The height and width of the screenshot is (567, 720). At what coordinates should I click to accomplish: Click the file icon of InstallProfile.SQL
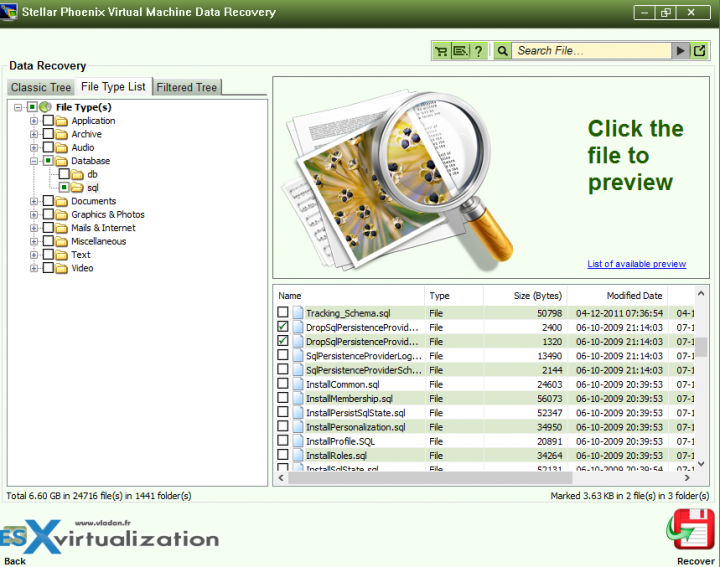point(298,441)
